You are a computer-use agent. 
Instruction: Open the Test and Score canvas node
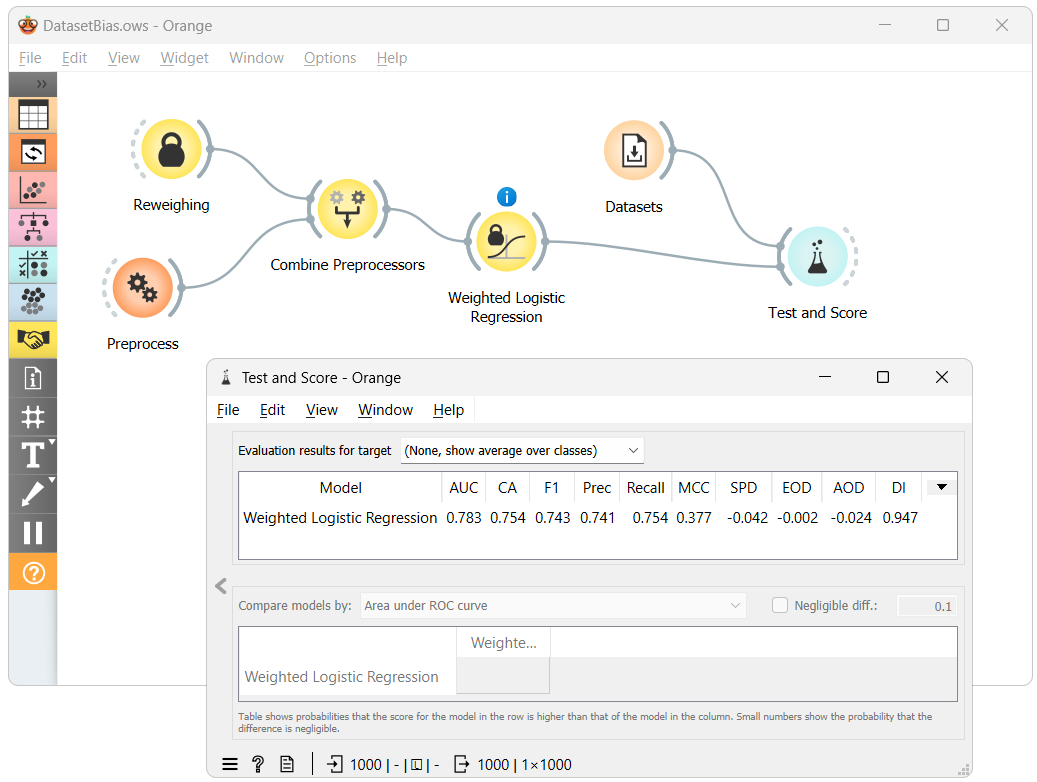tap(817, 256)
